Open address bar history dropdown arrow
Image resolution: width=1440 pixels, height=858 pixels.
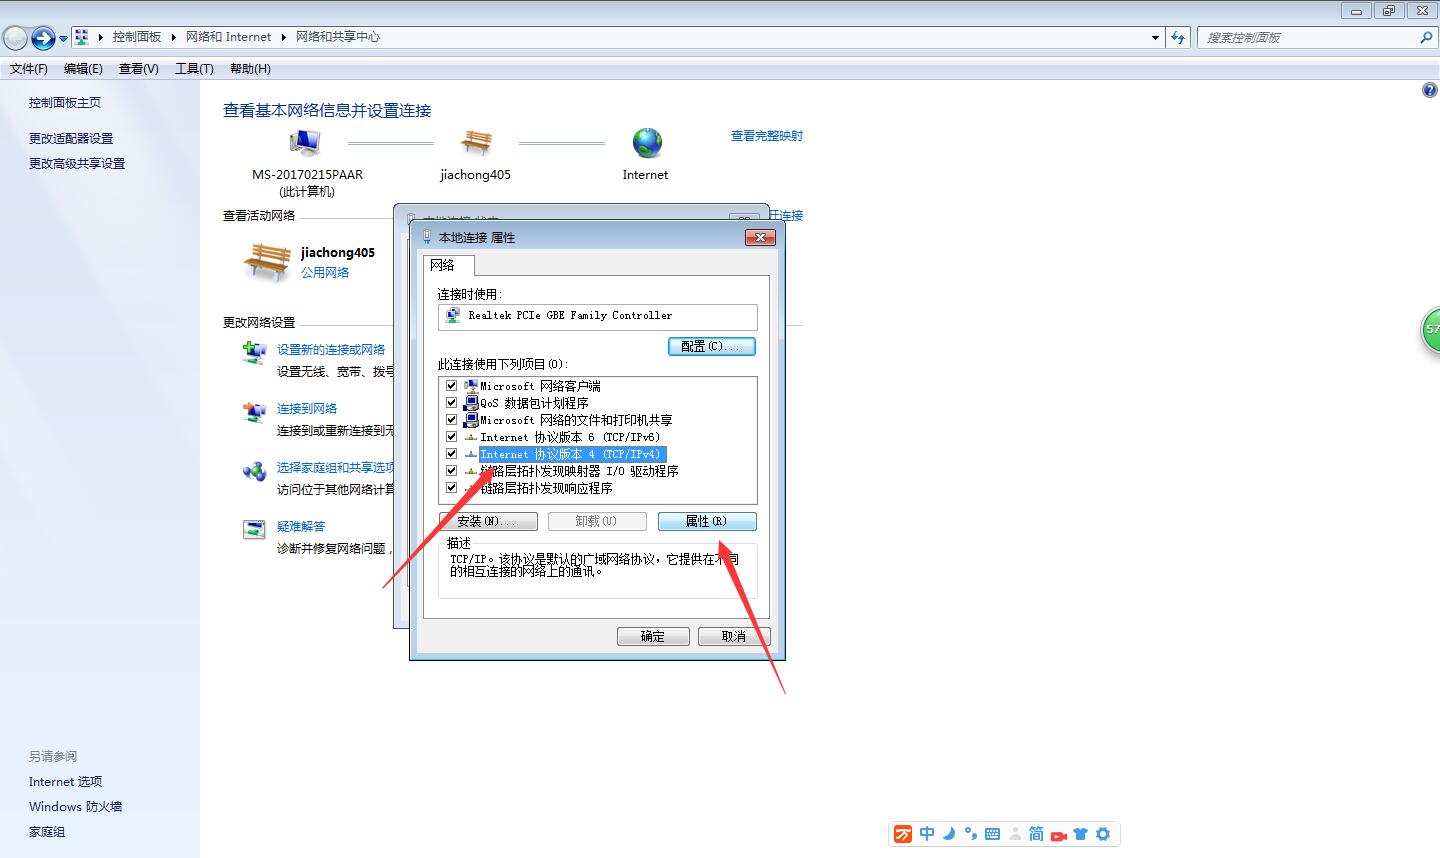(1156, 38)
